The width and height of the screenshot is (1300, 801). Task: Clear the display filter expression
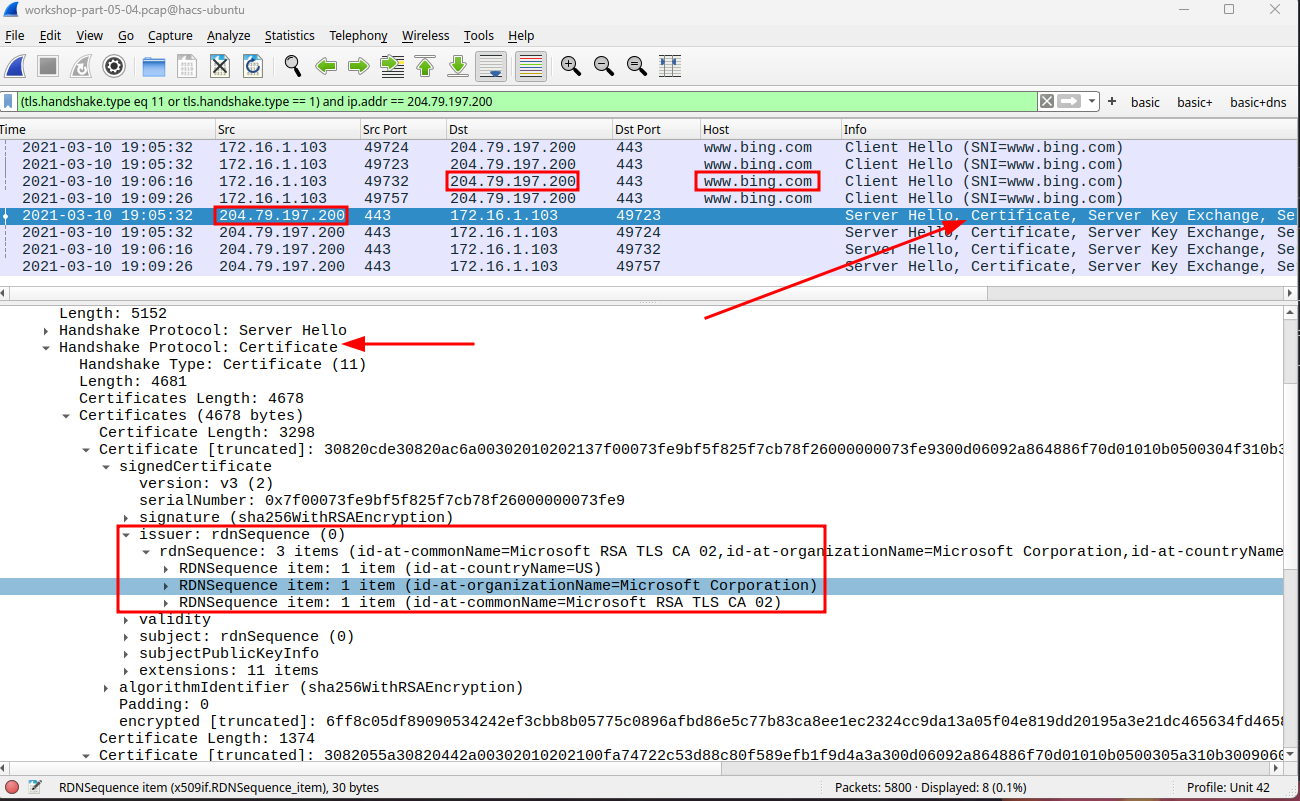1046,102
